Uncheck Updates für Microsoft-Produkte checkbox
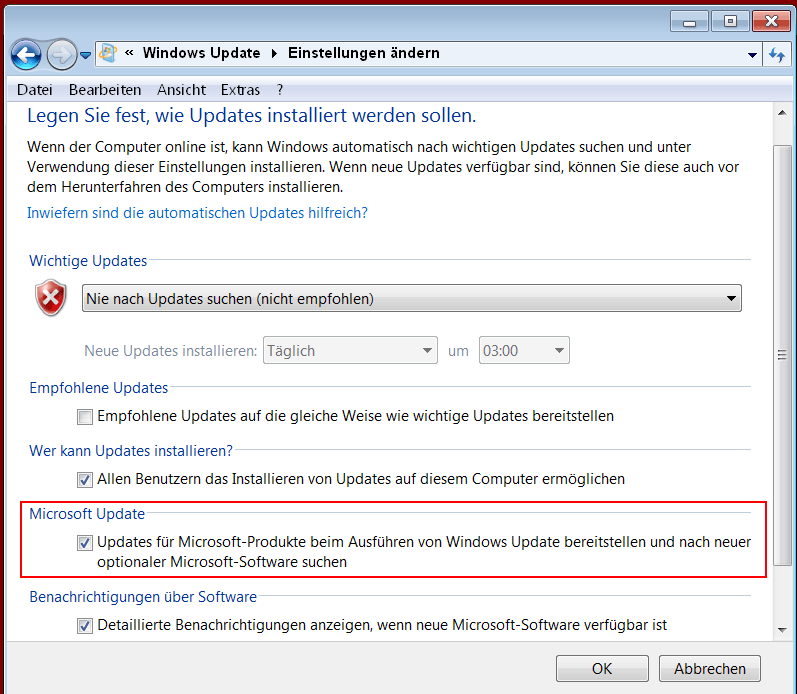This screenshot has width=797, height=694. point(85,542)
